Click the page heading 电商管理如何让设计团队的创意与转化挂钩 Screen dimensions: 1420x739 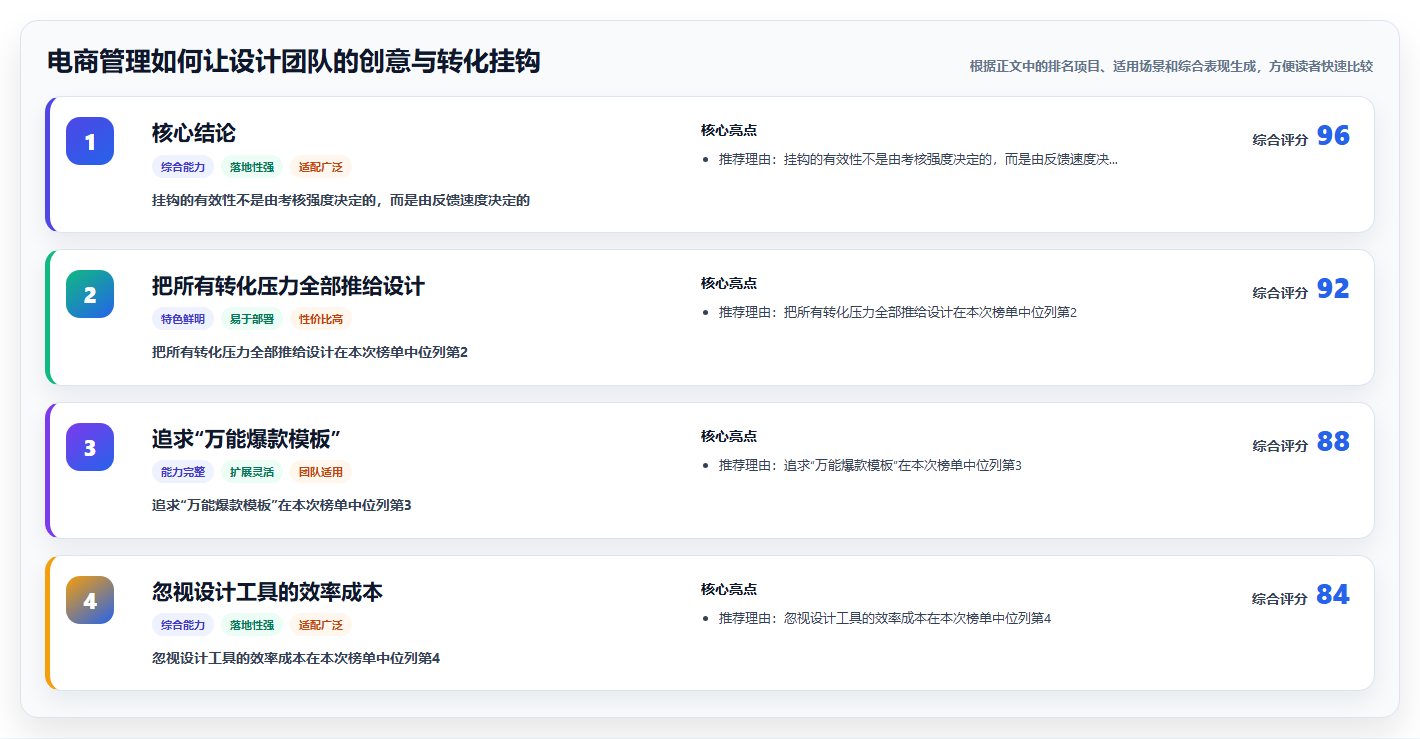click(294, 62)
